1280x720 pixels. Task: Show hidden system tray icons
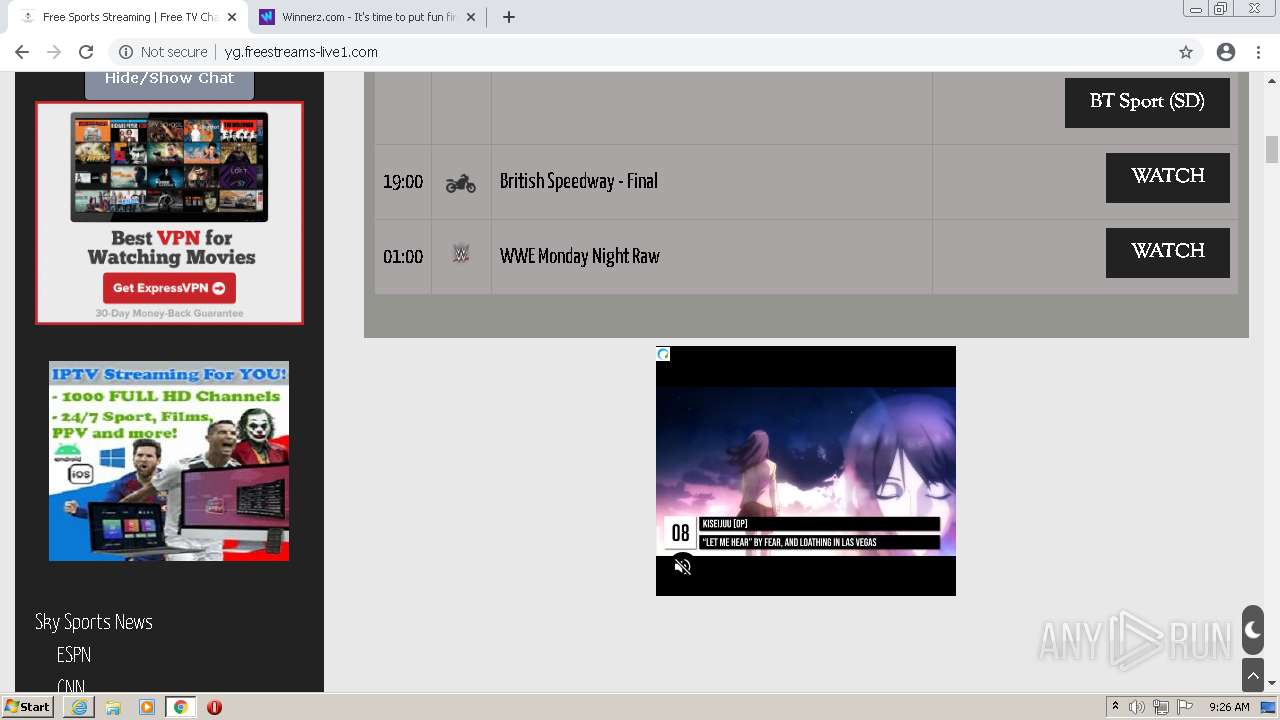(1115, 707)
